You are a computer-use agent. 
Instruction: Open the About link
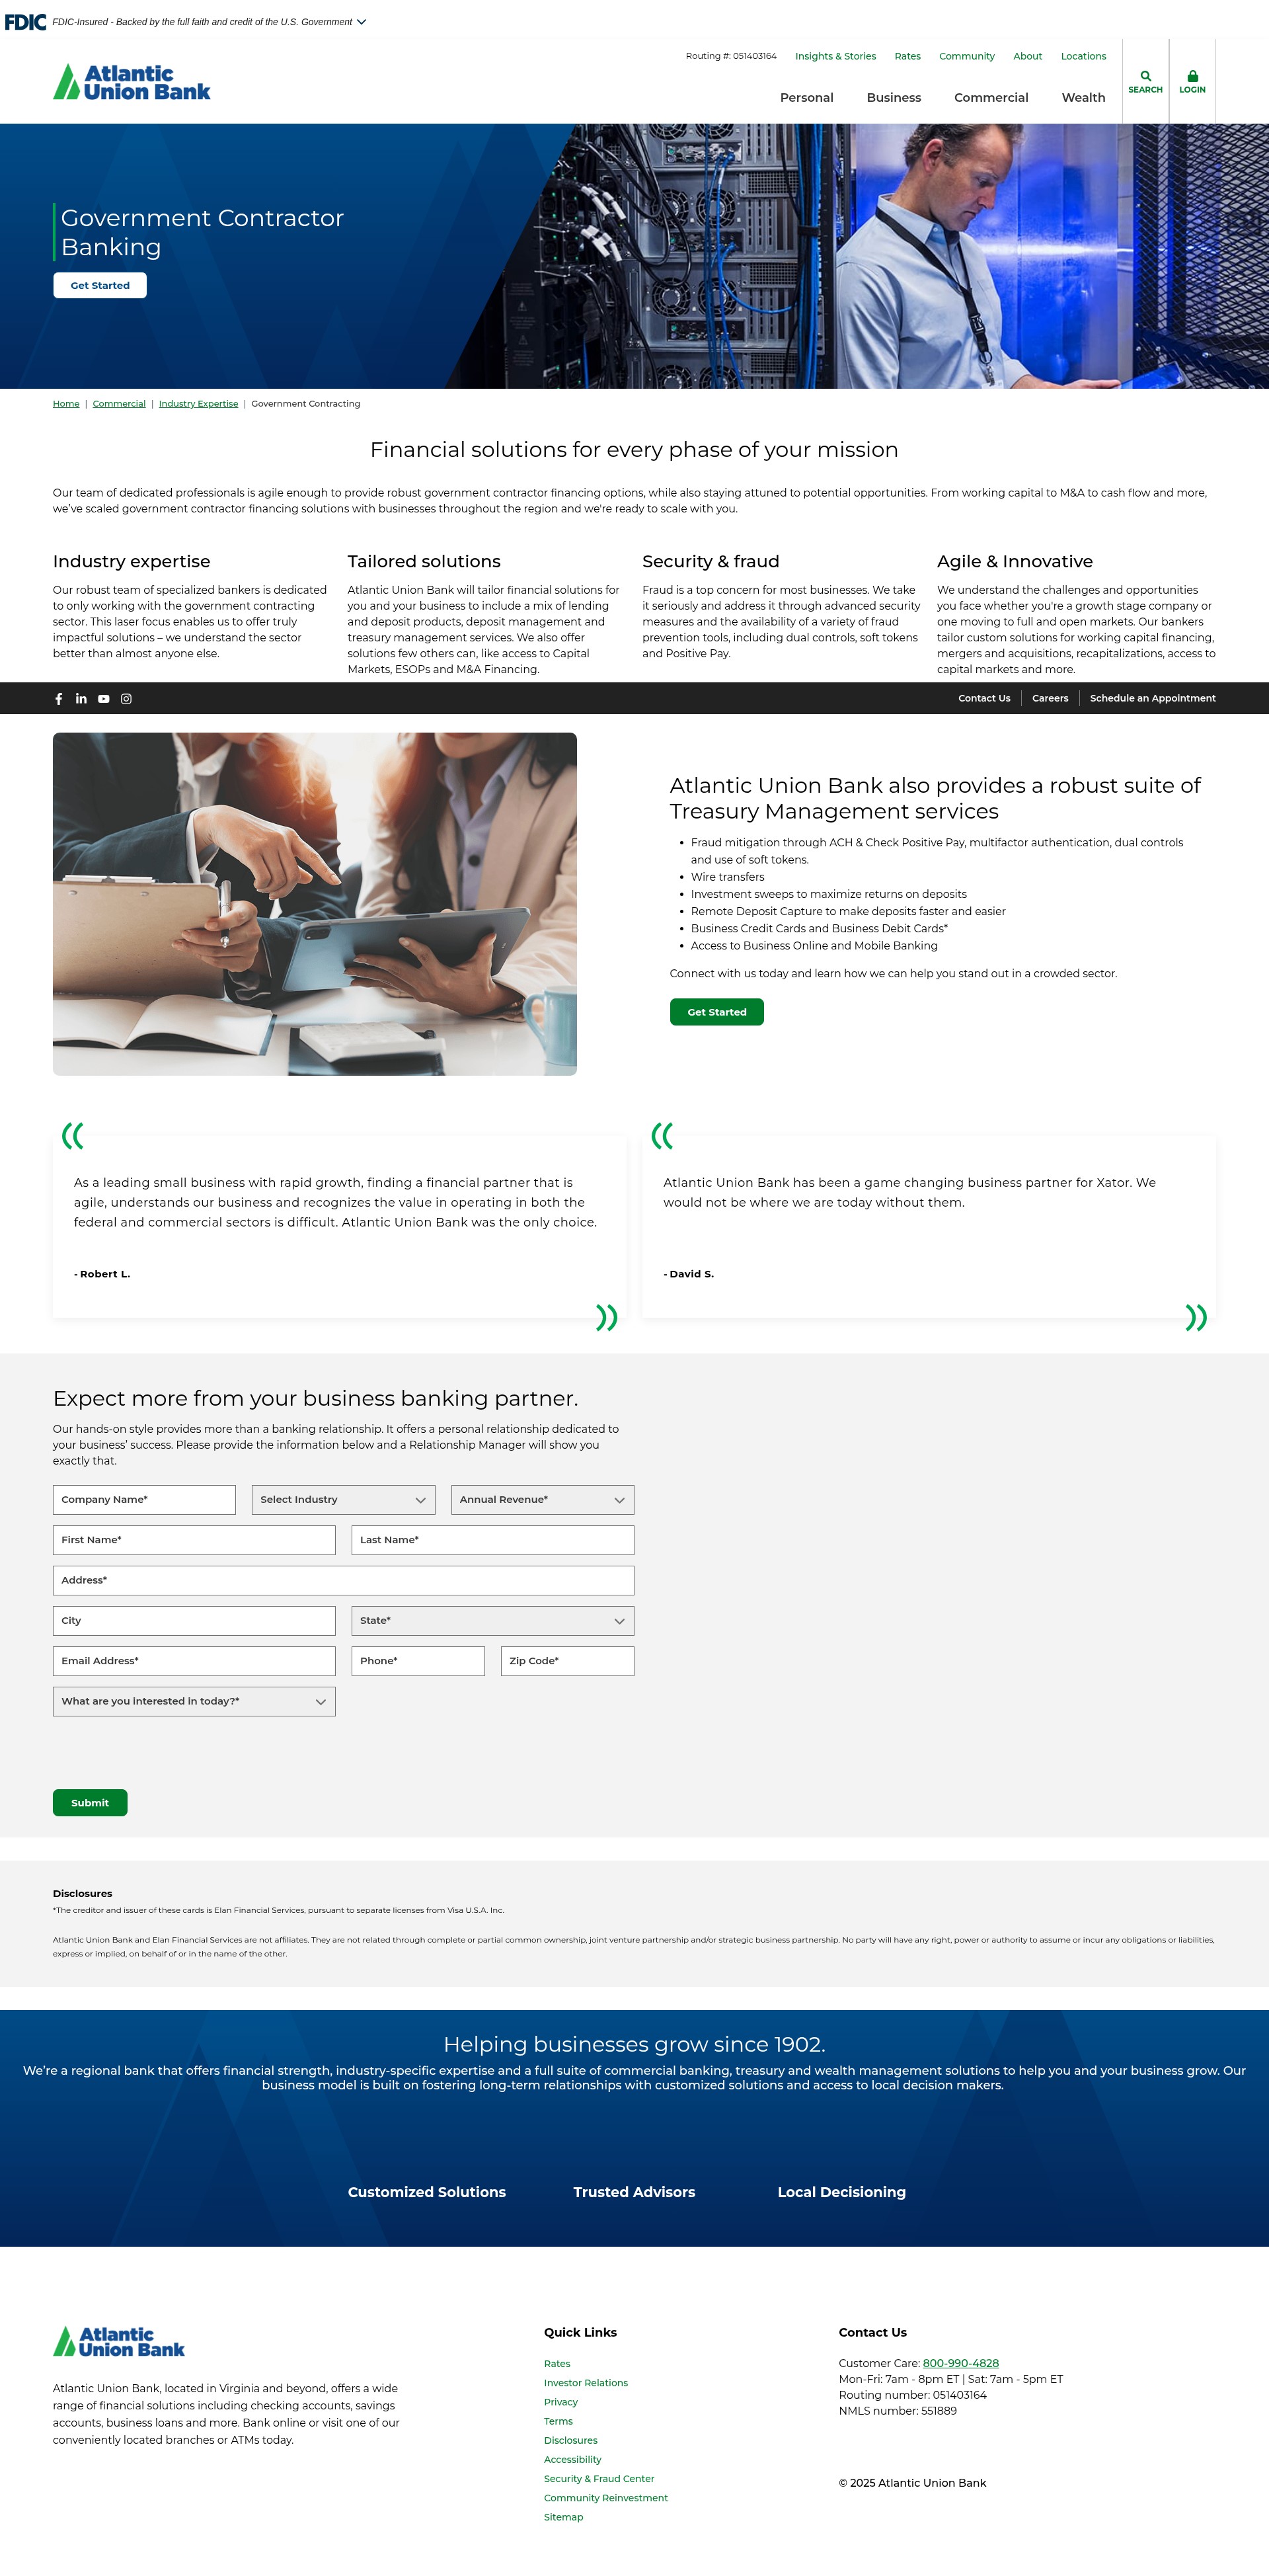pos(1027,57)
